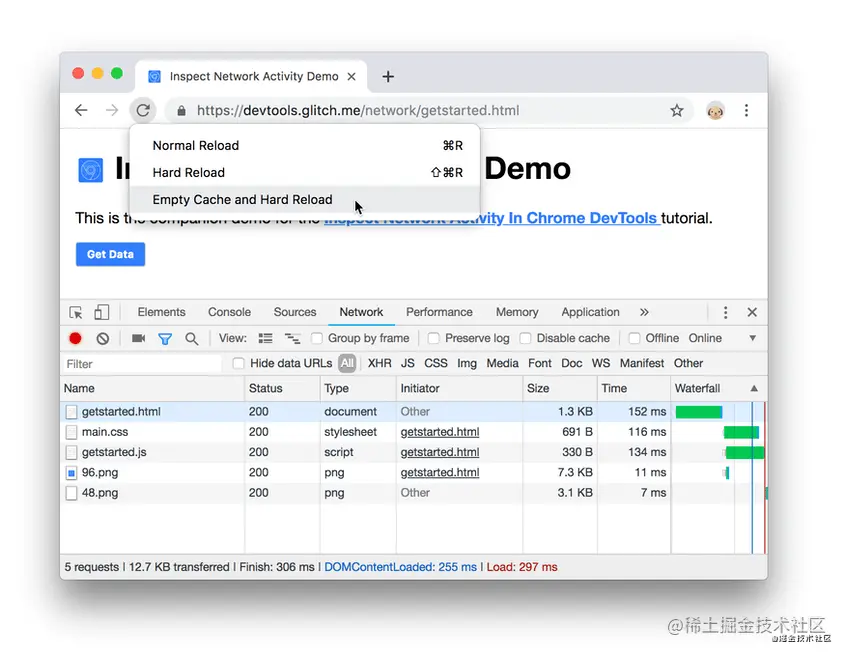Close the DevTools panel
Viewport: 845px width, 655px height.
752,312
